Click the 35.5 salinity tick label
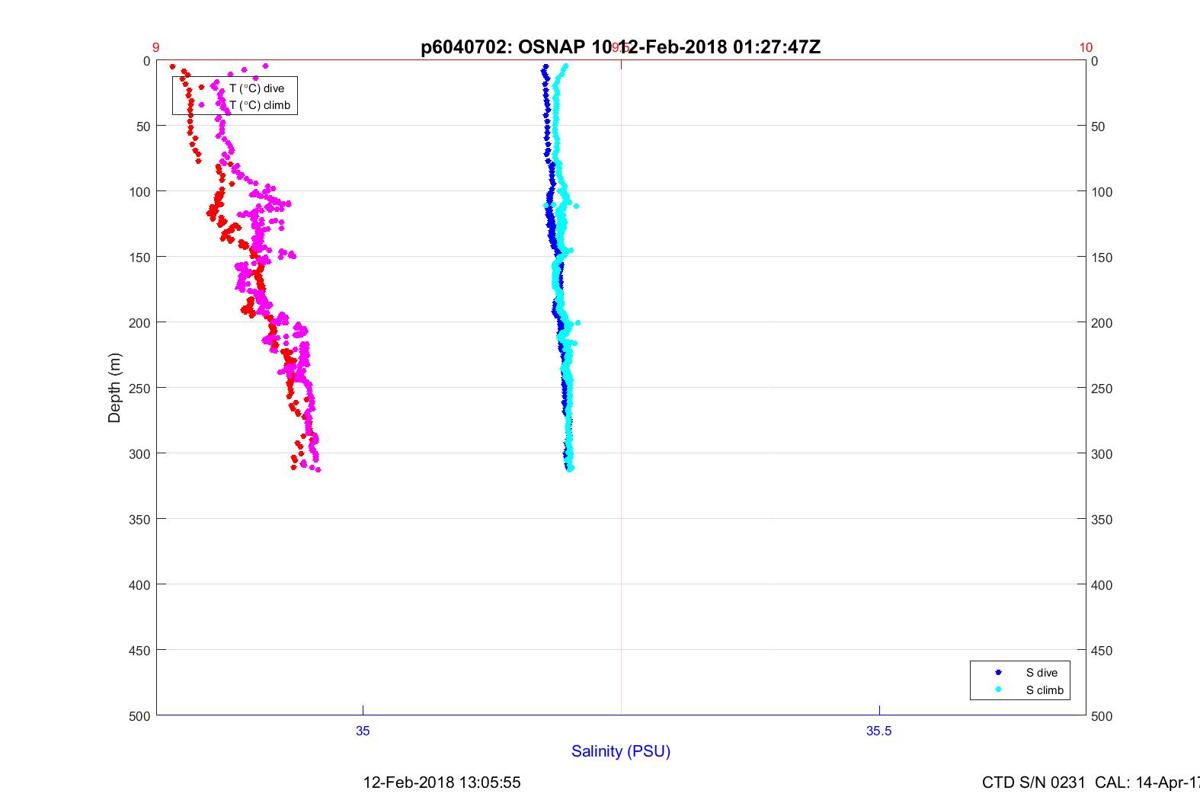 point(879,731)
